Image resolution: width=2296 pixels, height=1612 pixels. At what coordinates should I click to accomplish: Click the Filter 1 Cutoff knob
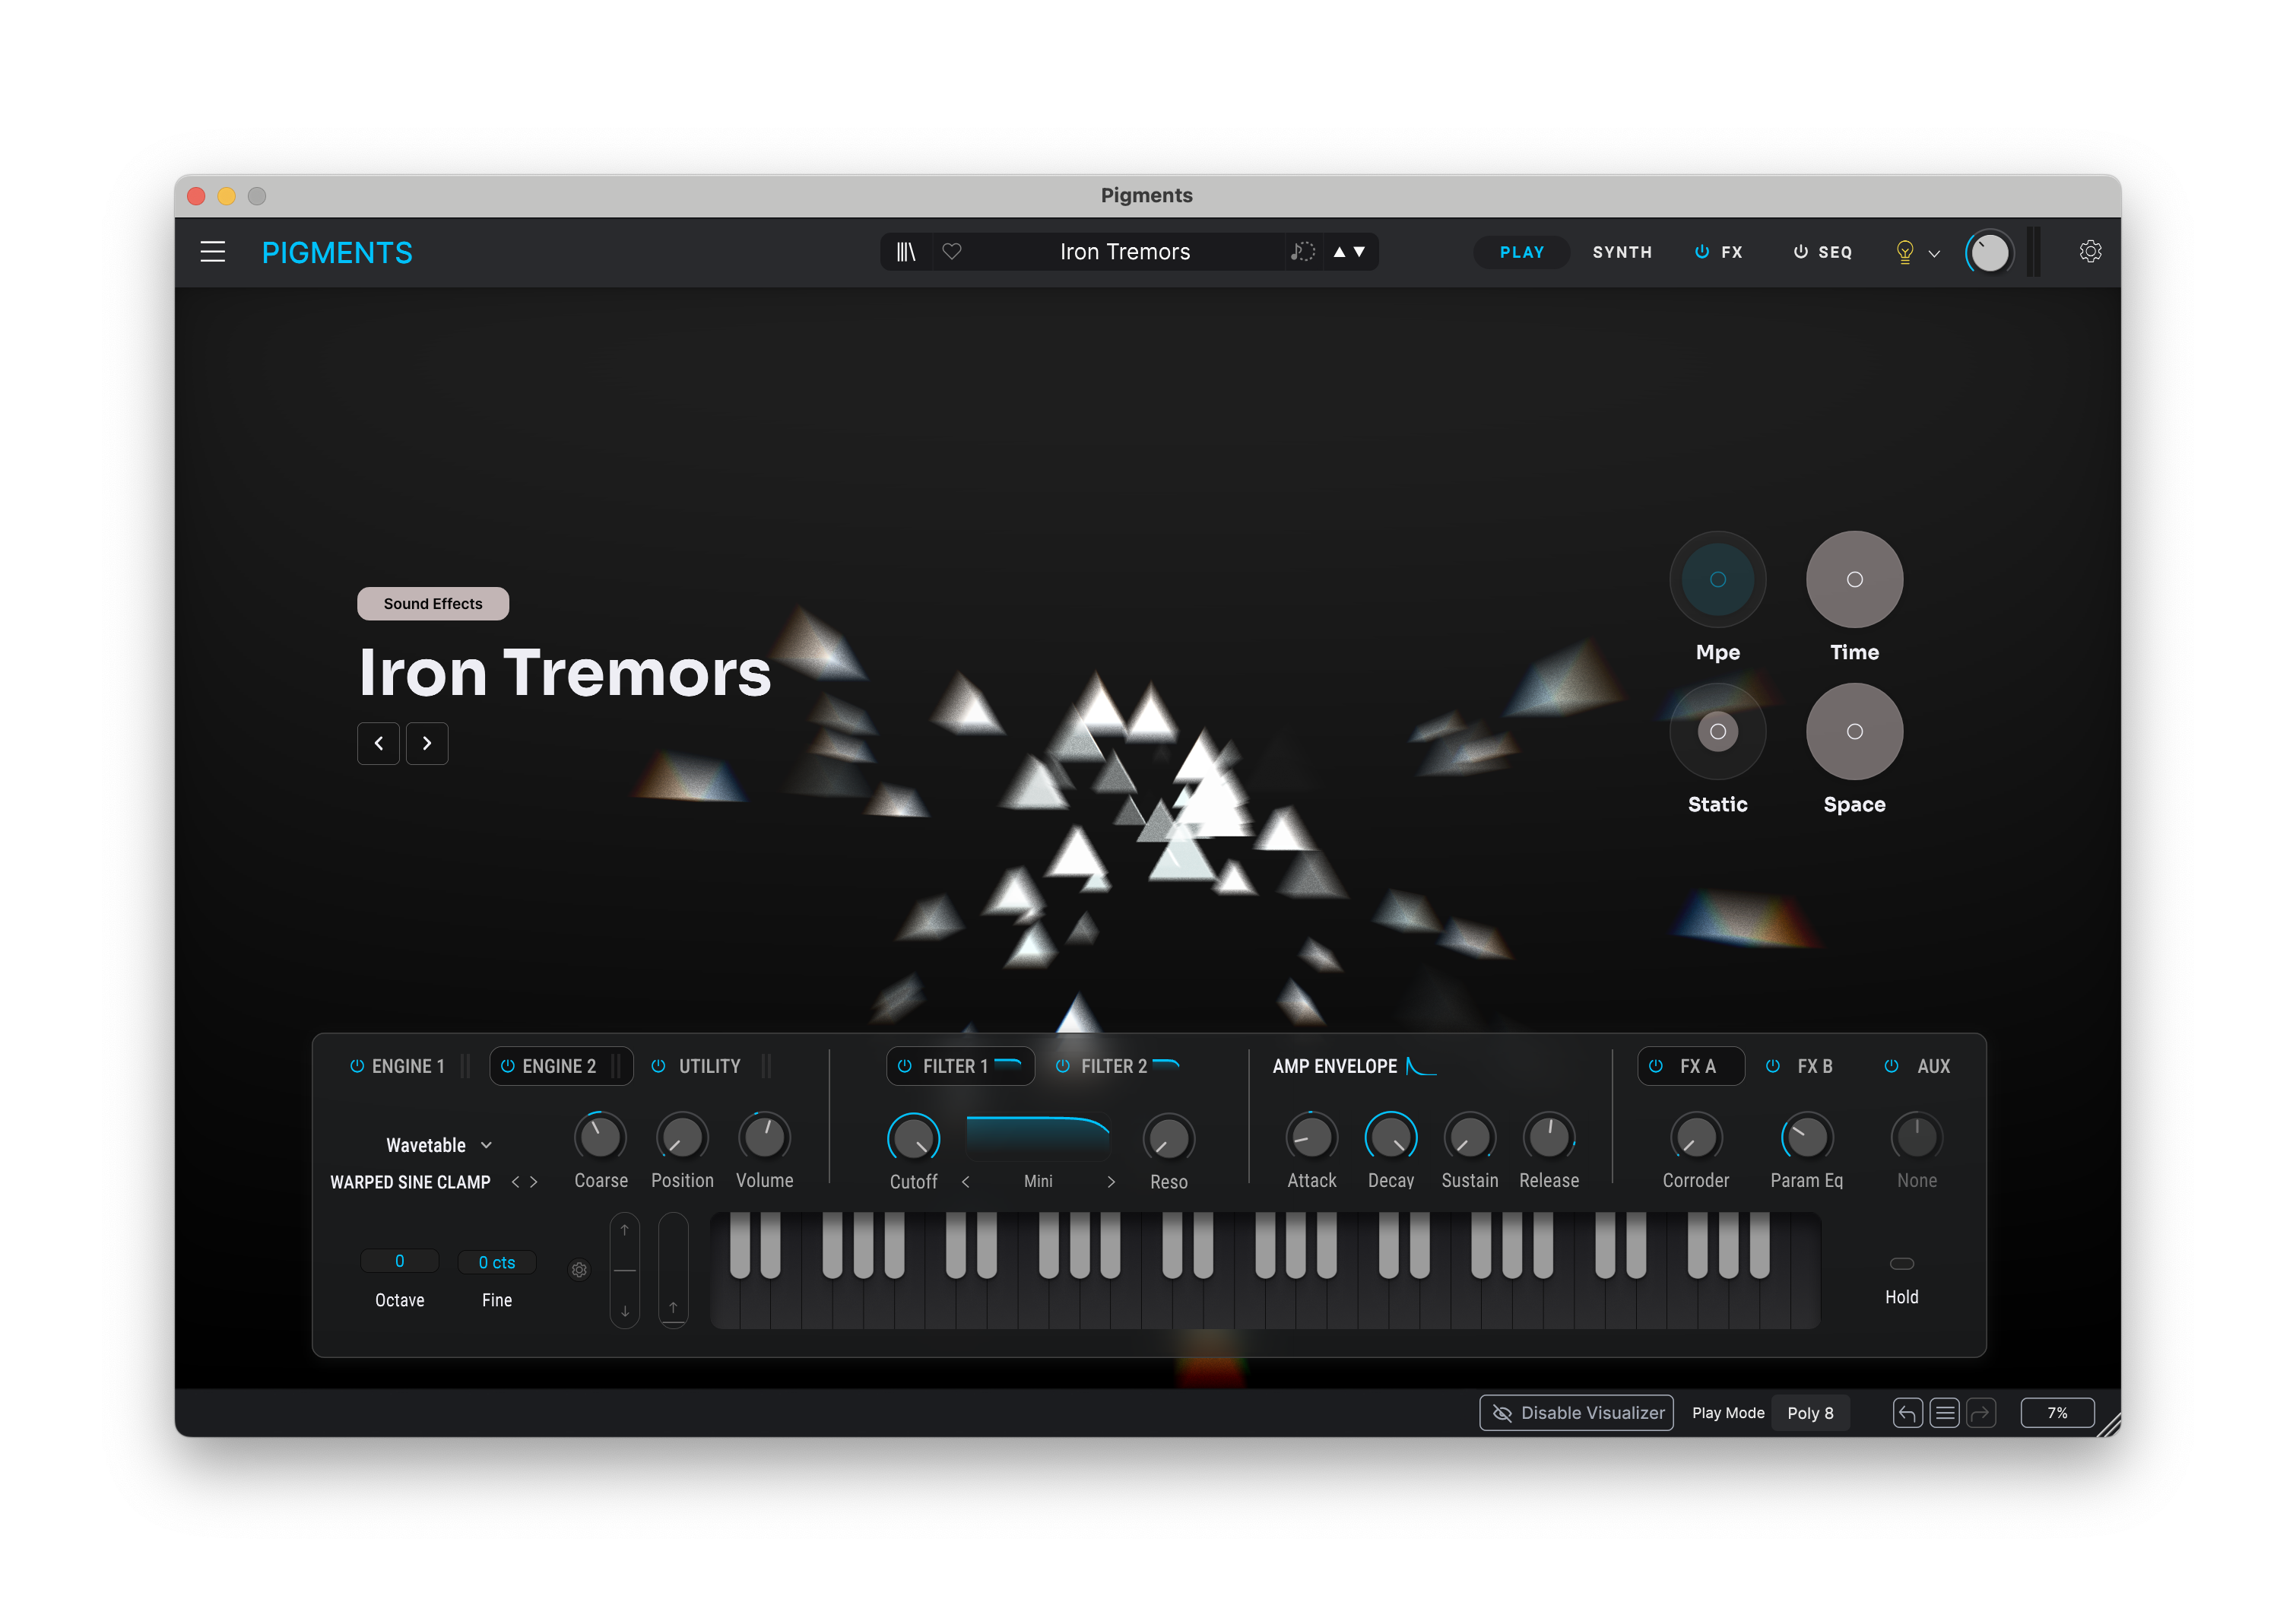coord(913,1138)
